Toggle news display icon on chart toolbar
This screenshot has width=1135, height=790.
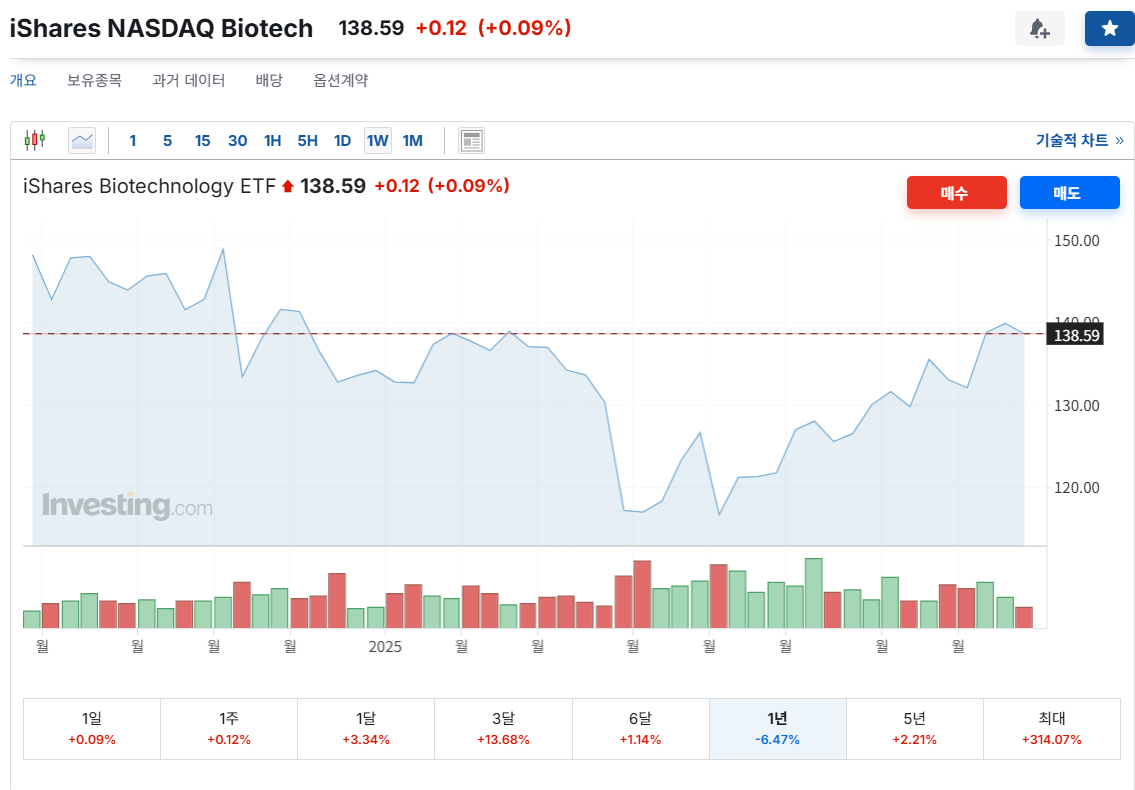[x=471, y=140]
